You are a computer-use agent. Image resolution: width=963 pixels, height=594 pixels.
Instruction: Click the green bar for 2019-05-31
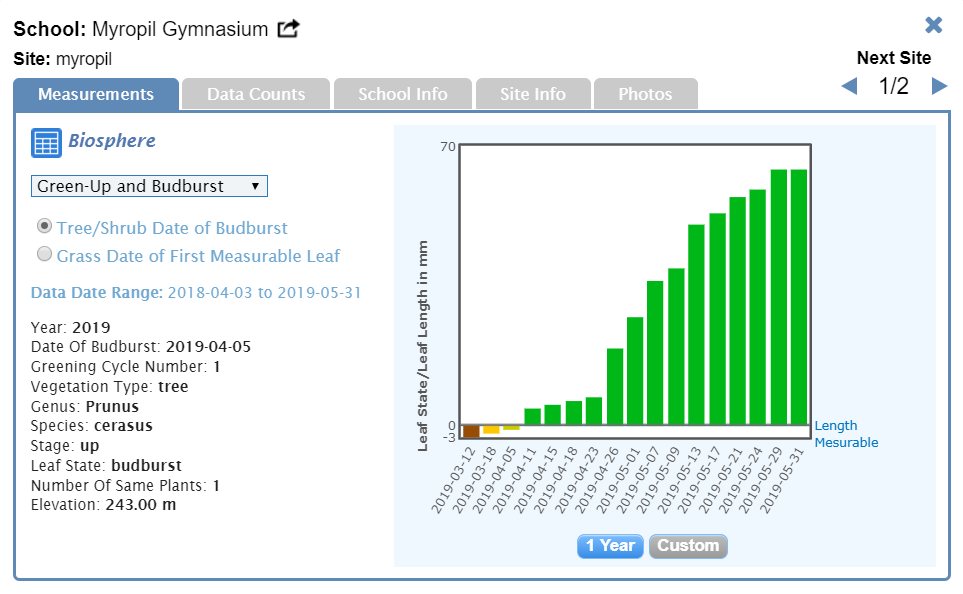click(x=798, y=297)
